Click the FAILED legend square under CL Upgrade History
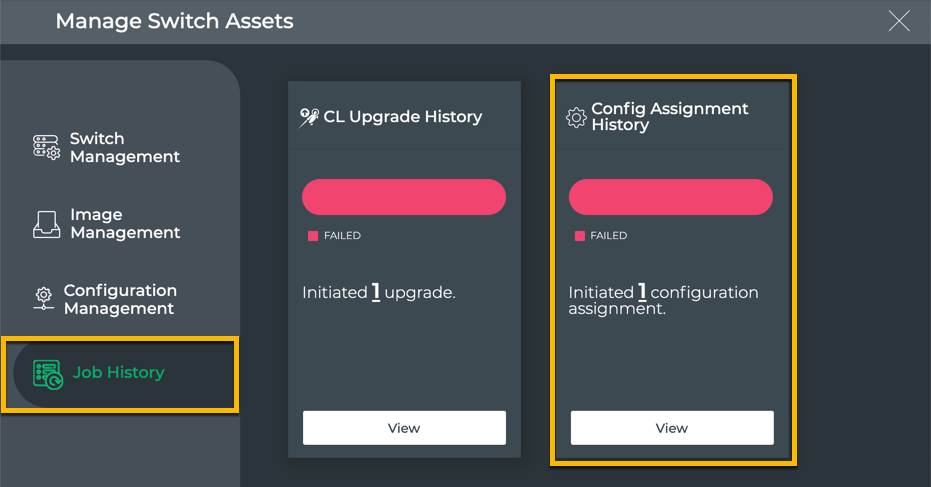 (x=313, y=236)
